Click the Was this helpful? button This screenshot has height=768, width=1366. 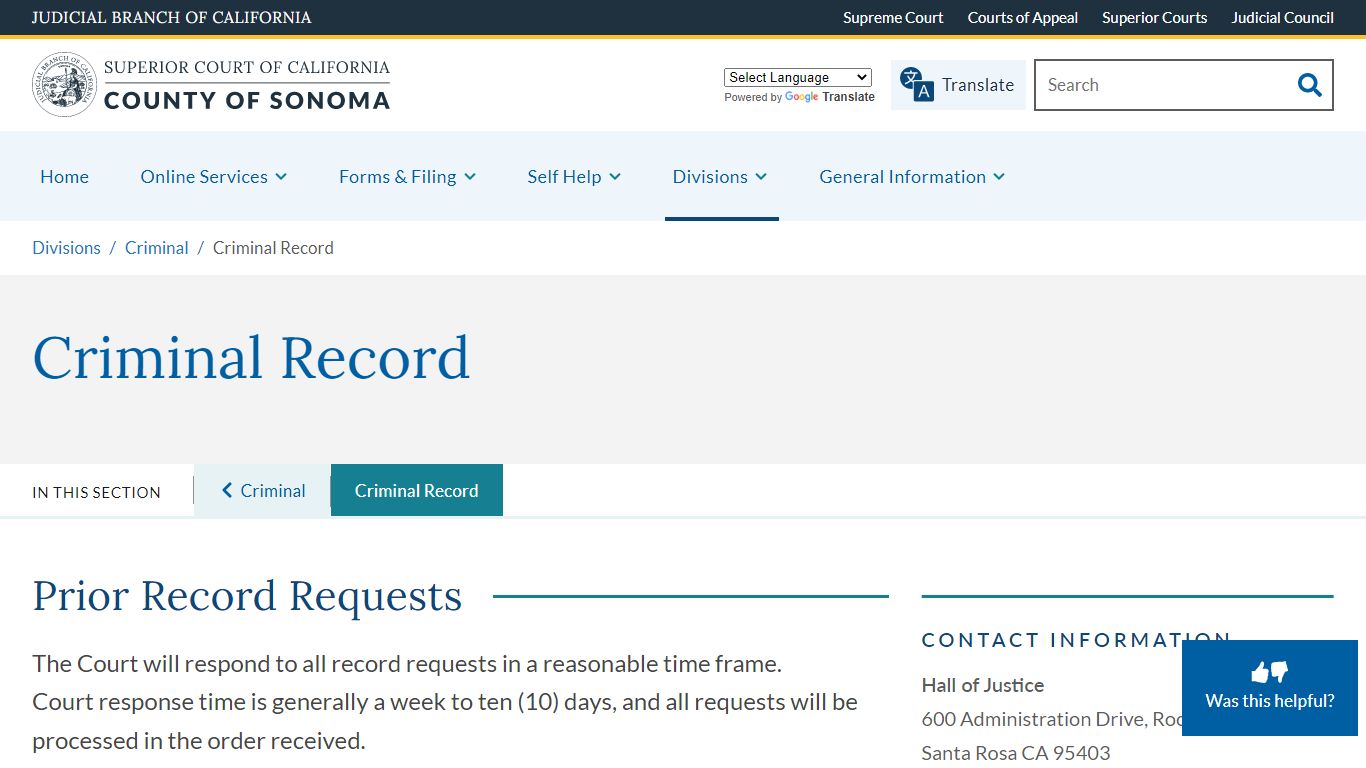tap(1270, 688)
